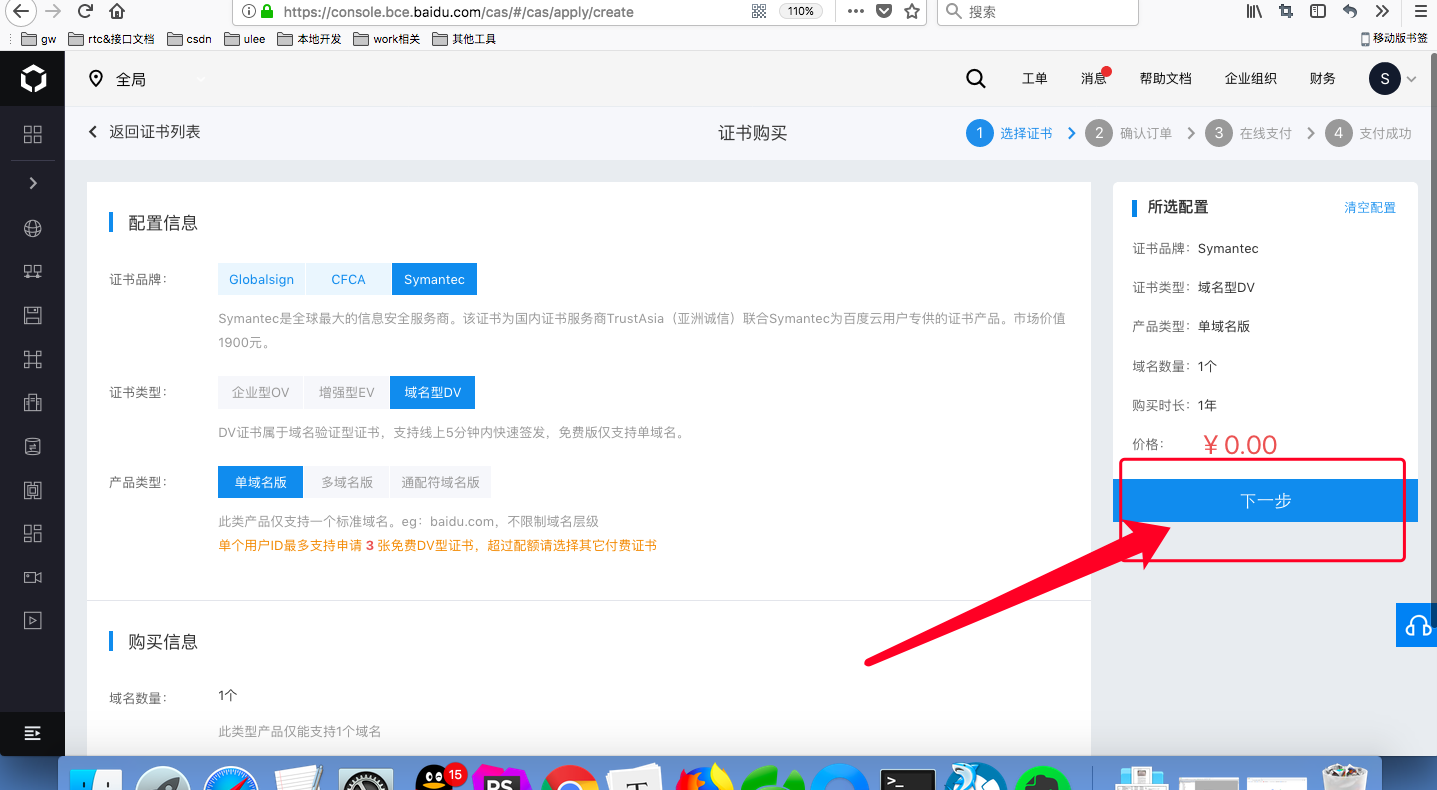This screenshot has height=790, width=1437.
Task: Open 企业组织 in top navigation
Action: pyautogui.click(x=1251, y=79)
